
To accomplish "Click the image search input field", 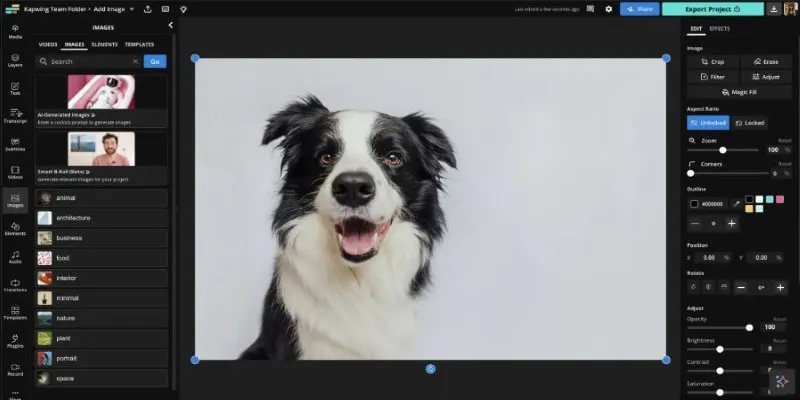I will pyautogui.click(x=90, y=61).
